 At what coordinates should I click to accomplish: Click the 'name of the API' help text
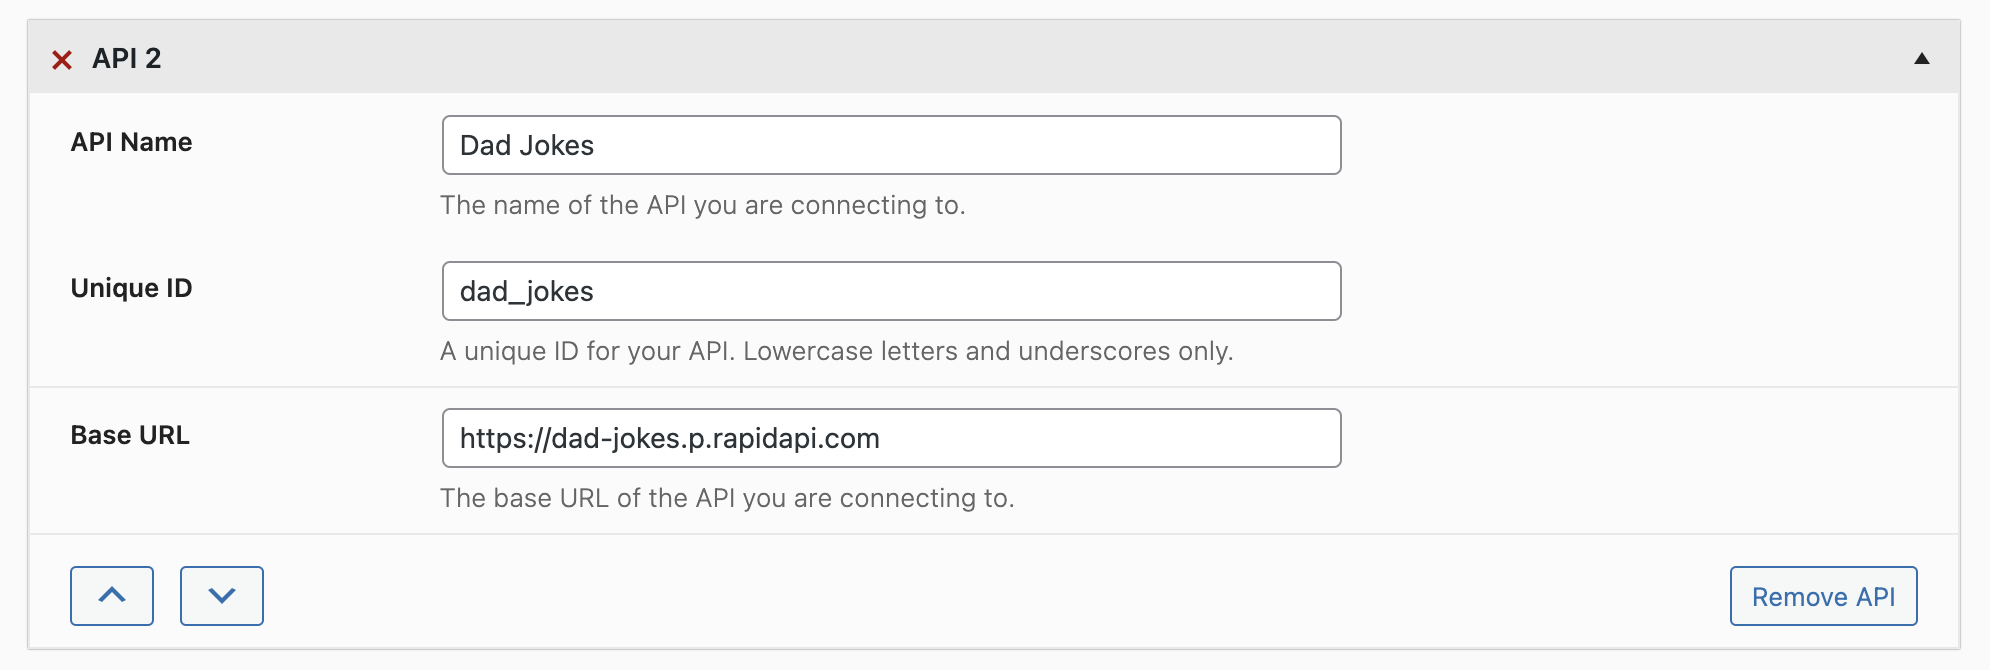point(703,205)
